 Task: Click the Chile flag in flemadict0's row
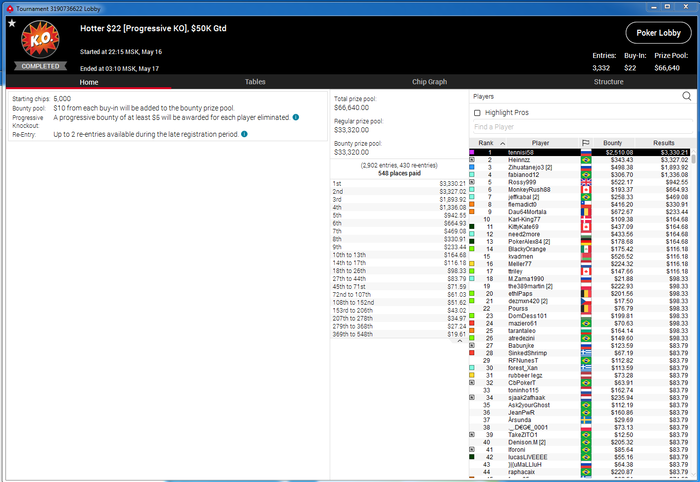(586, 204)
